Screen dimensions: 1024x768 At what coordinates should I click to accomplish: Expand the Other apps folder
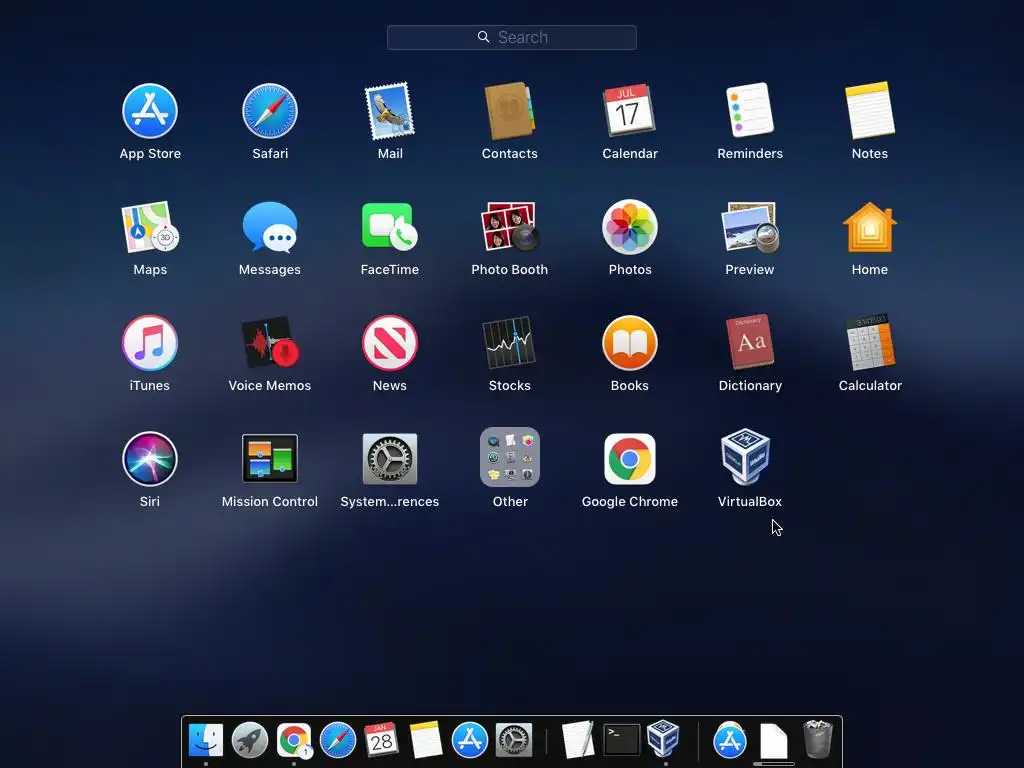click(x=509, y=457)
